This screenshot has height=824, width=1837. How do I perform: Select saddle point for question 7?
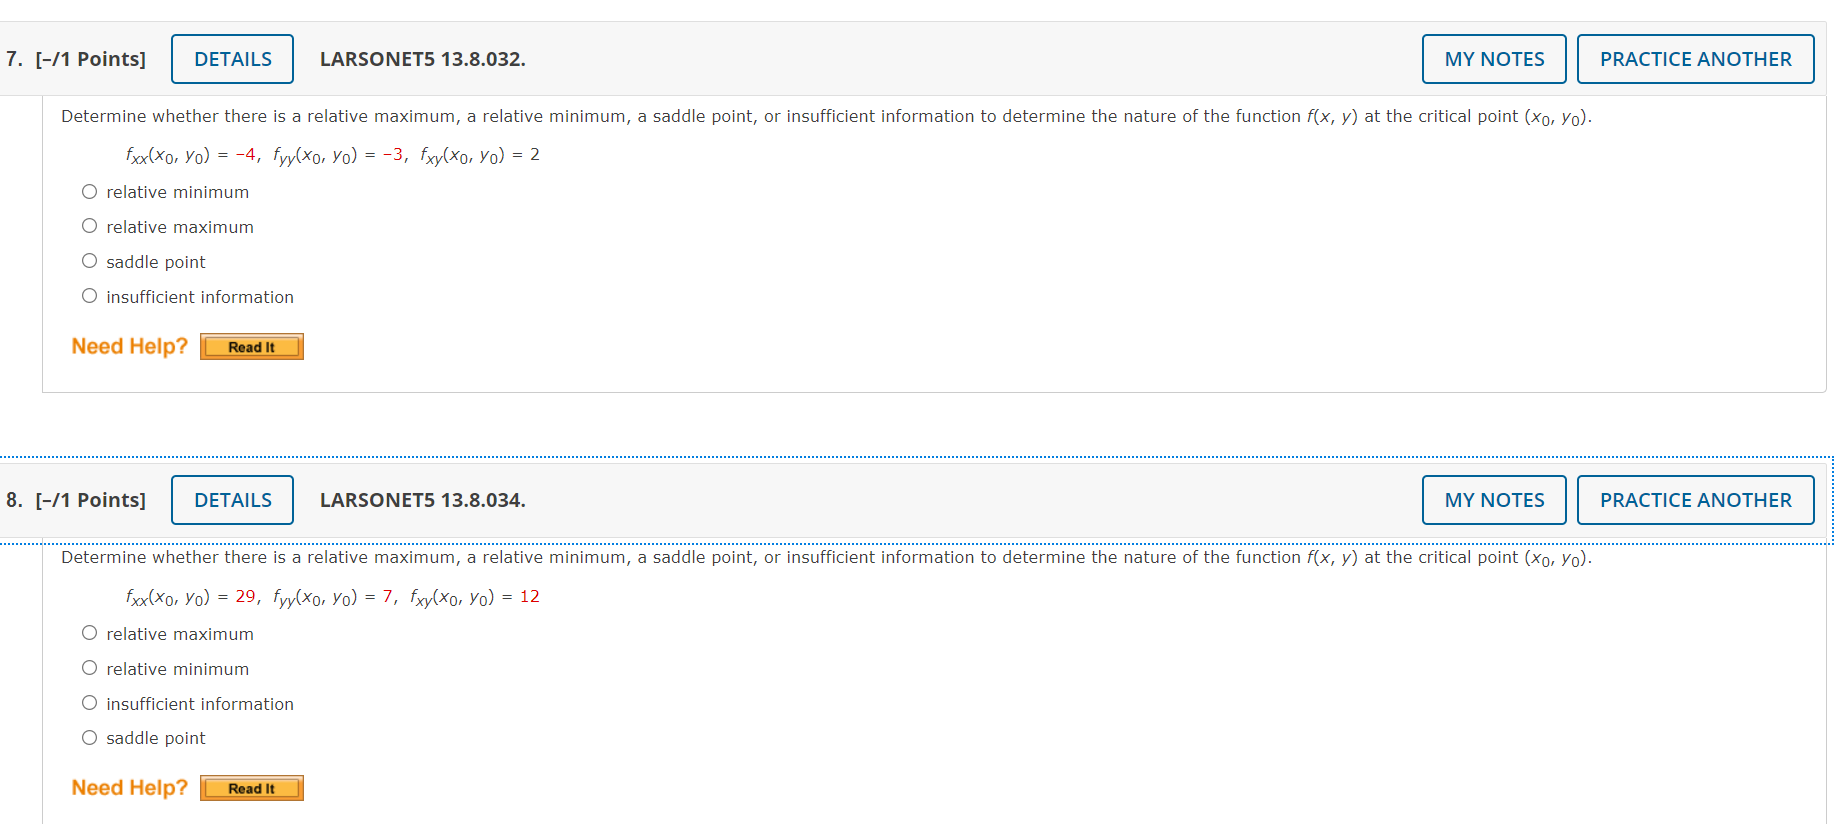[90, 261]
